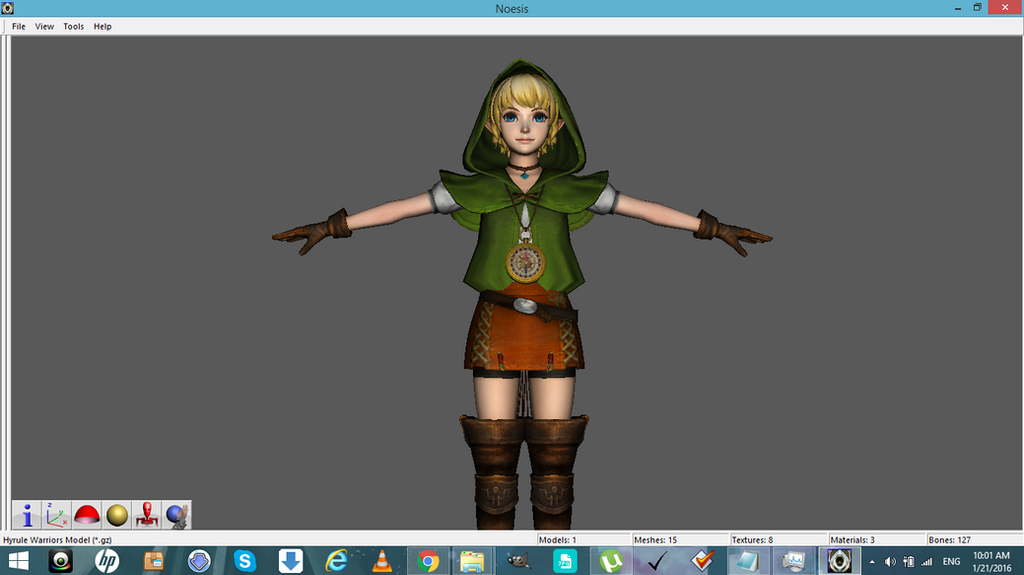
Task: Open the File menu
Action: (18, 26)
